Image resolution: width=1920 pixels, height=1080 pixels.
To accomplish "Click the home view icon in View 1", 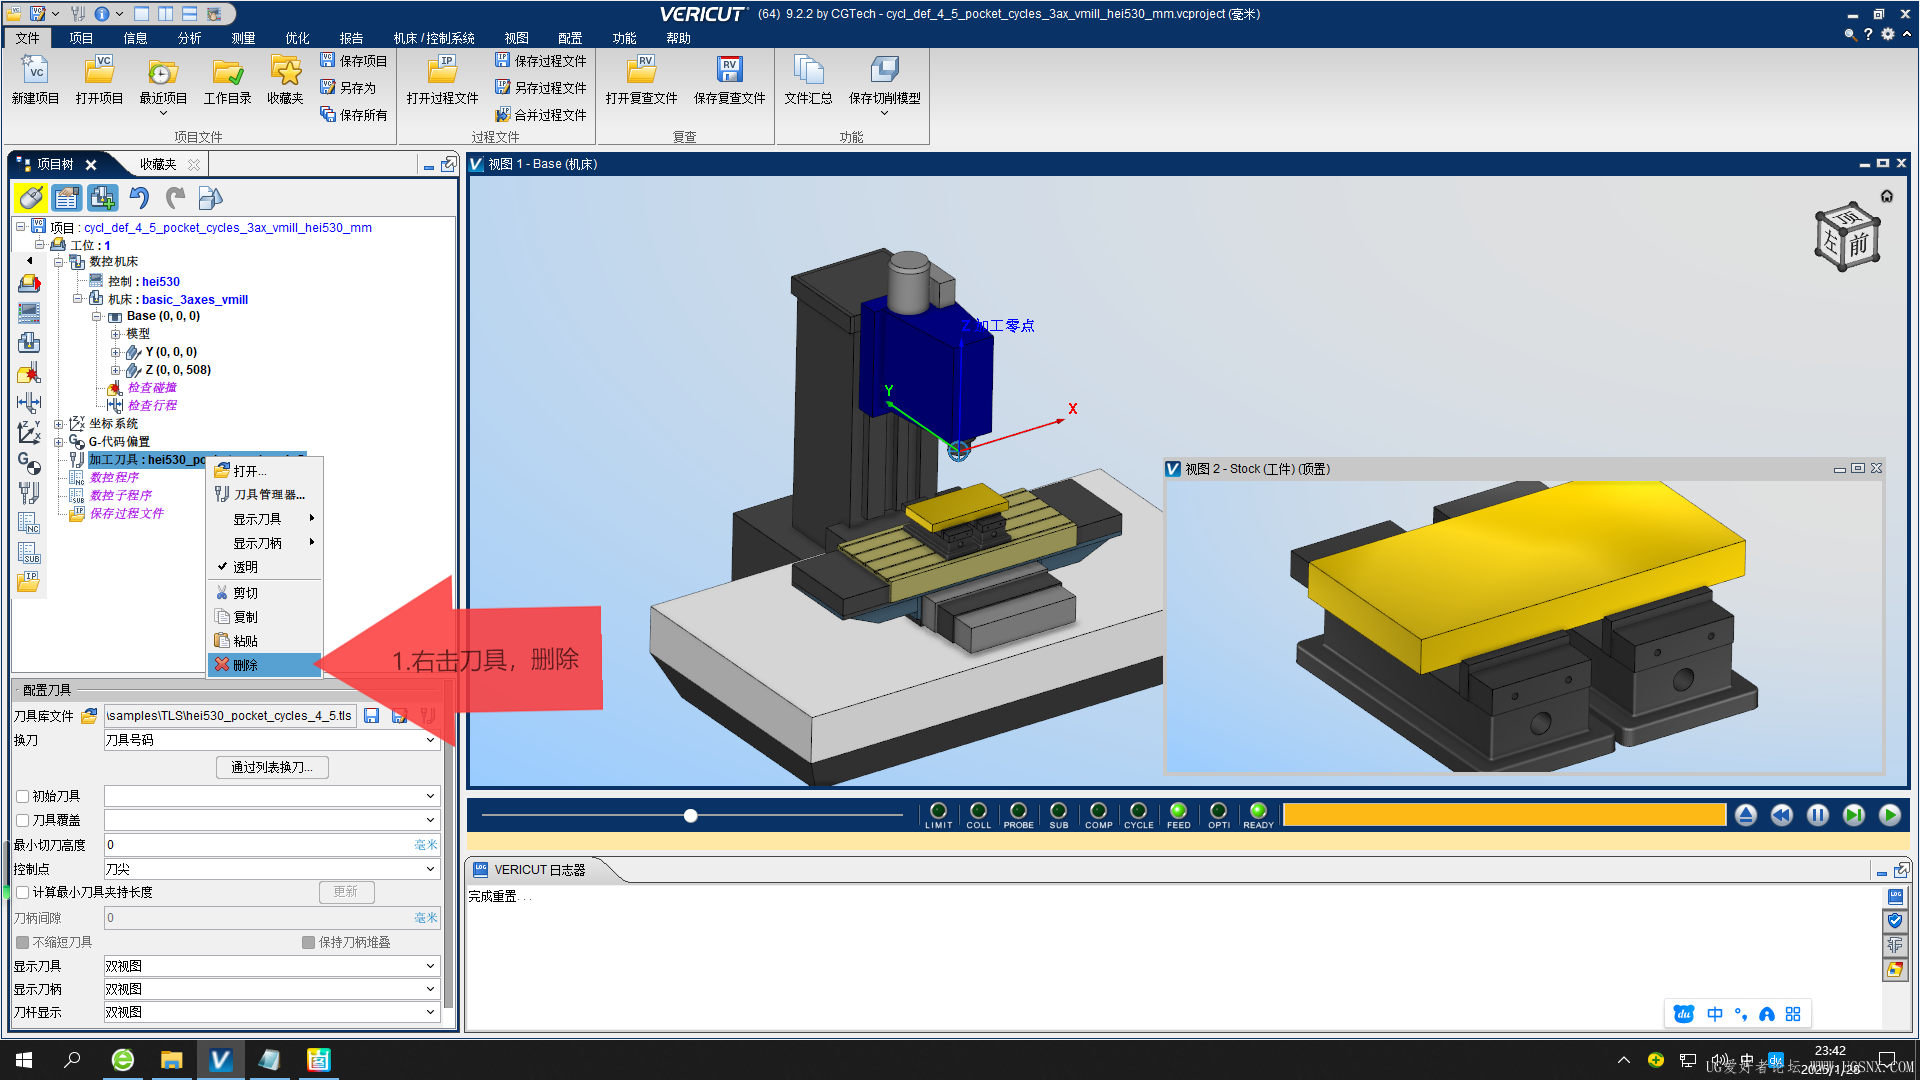I will click(1887, 196).
